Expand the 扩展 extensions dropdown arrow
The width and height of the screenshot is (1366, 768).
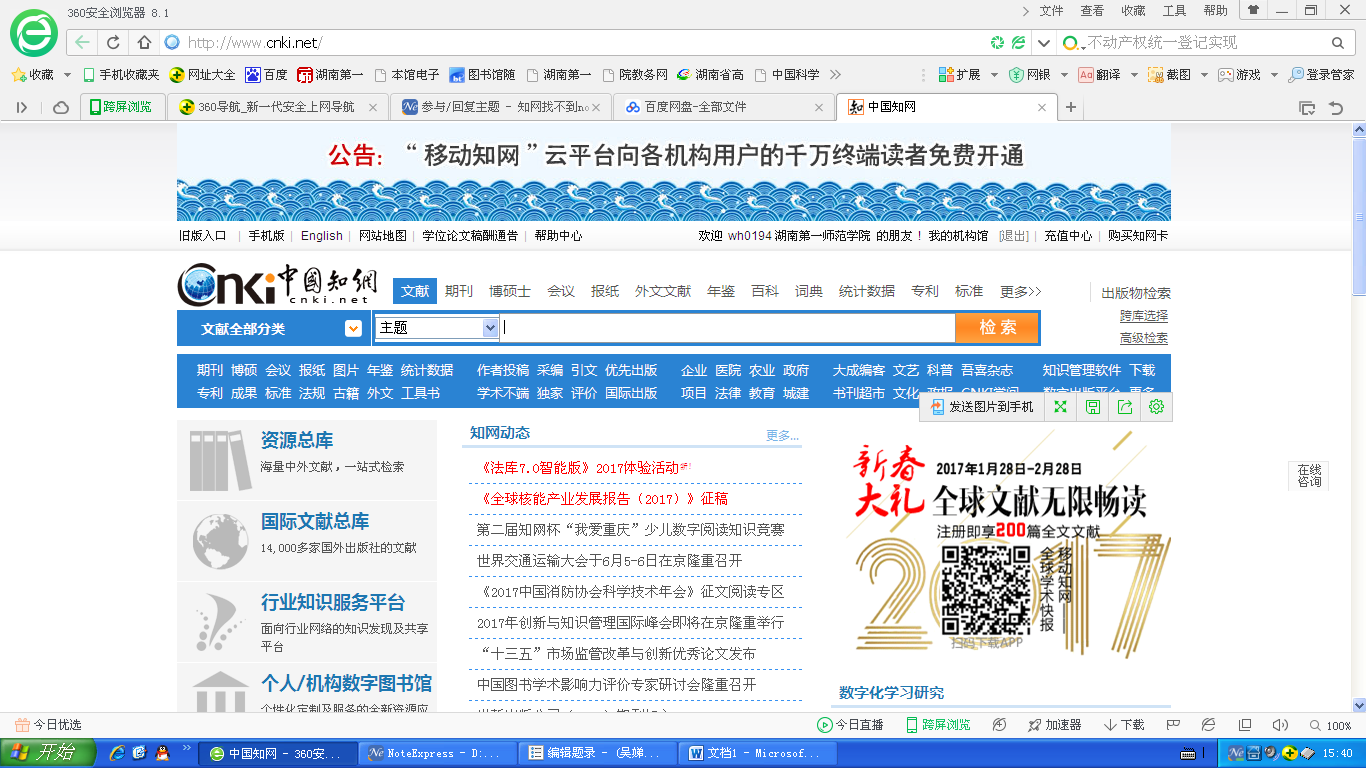tap(995, 75)
